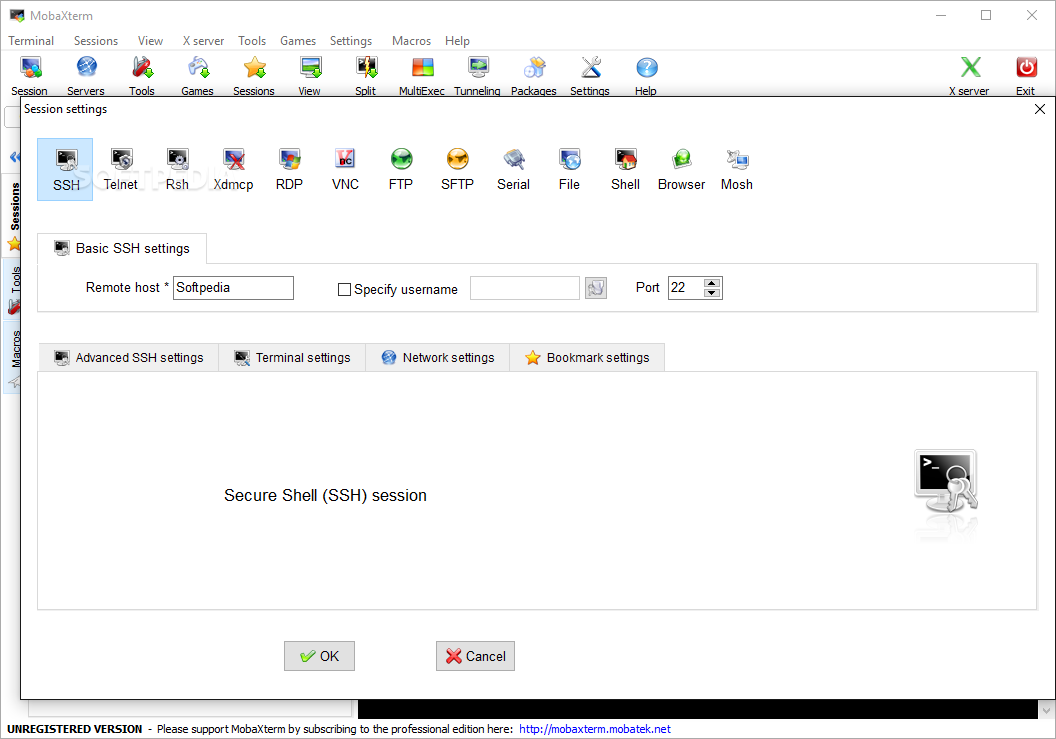Open the Sessions menu in menu bar

point(96,41)
